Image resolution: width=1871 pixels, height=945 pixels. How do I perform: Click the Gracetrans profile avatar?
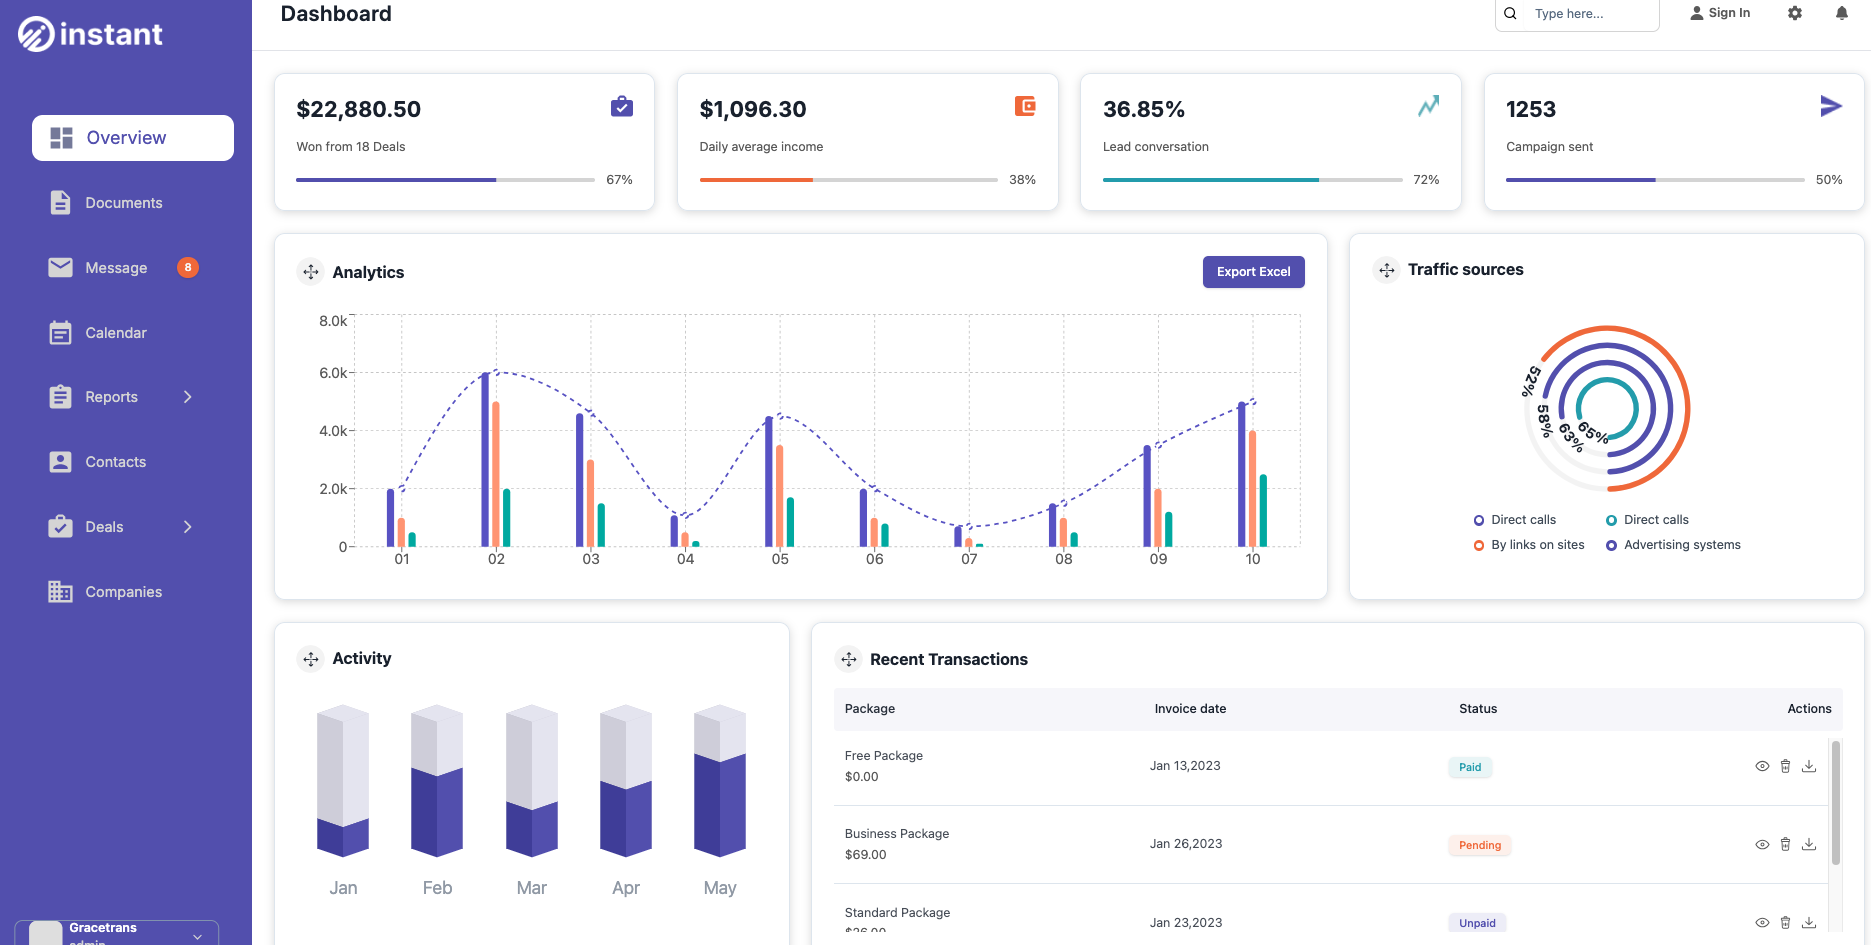[x=46, y=934]
